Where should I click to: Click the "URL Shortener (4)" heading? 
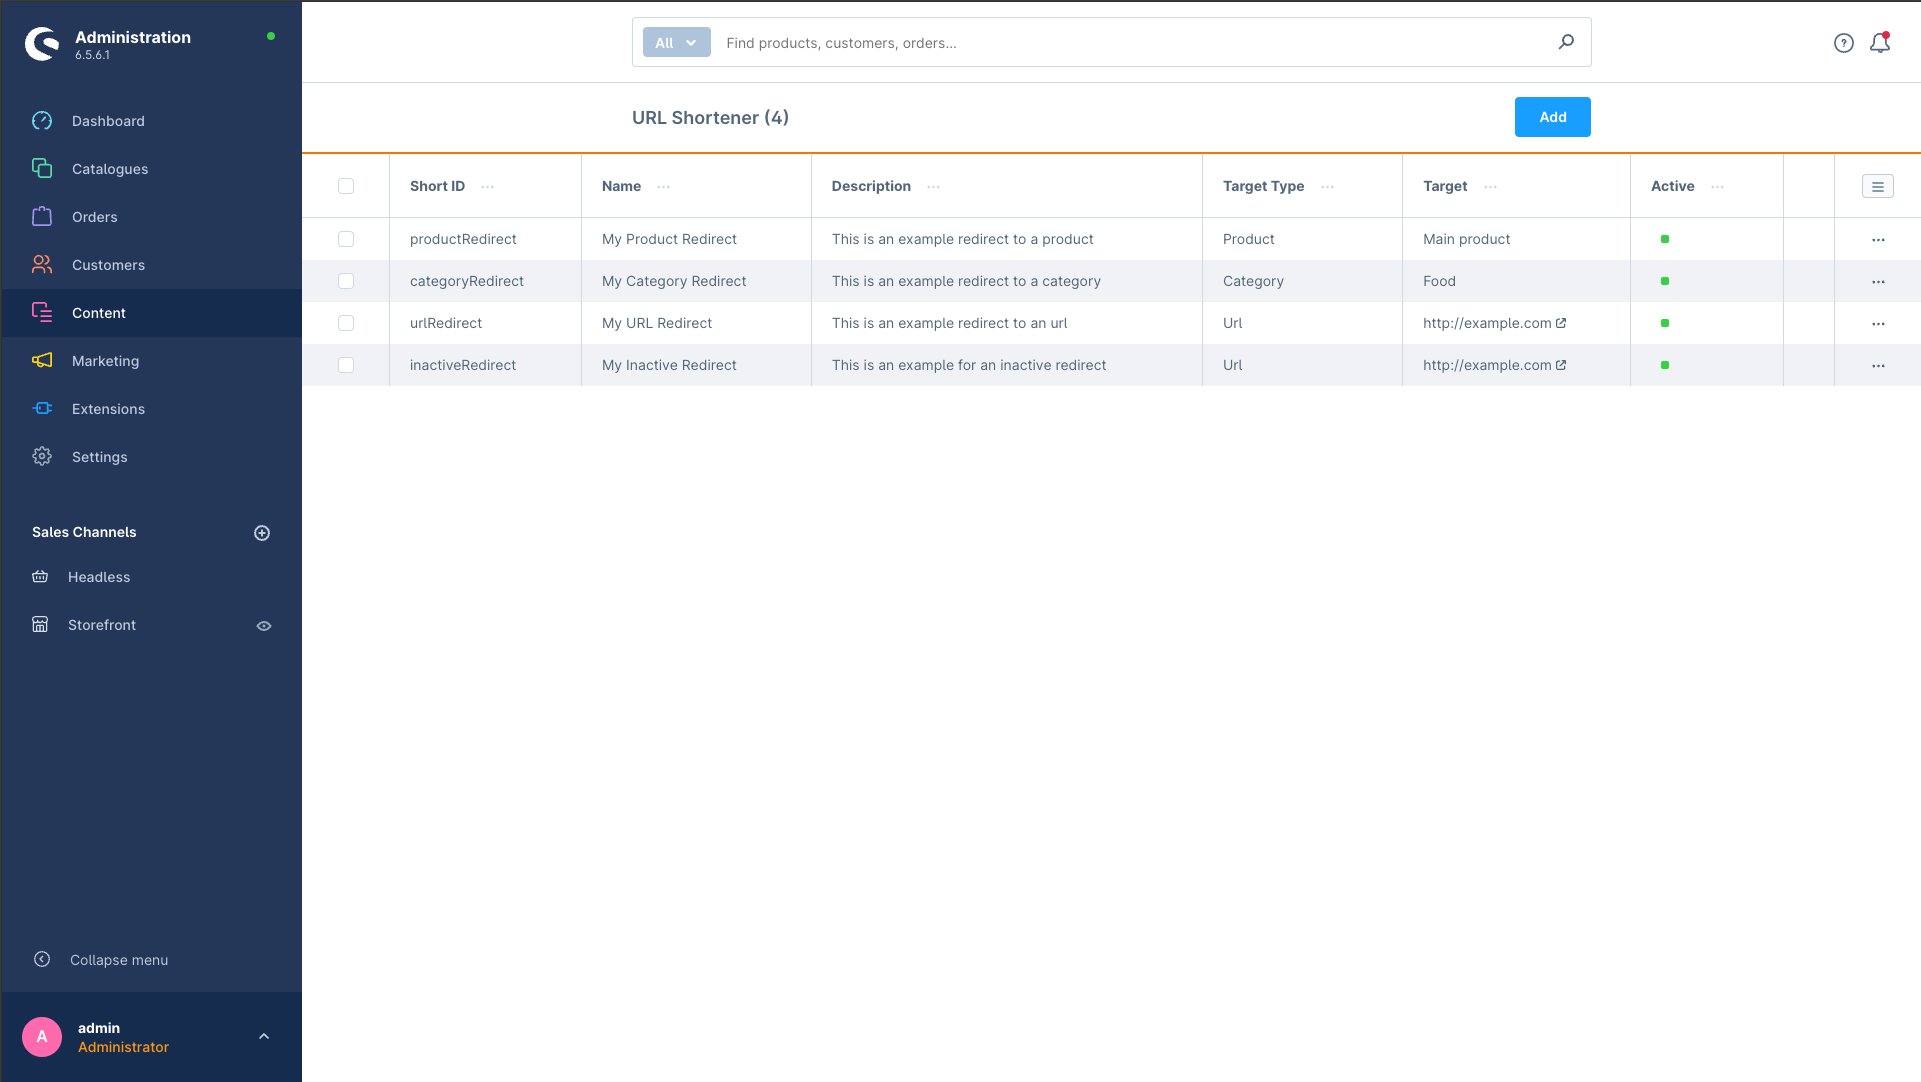tap(710, 118)
